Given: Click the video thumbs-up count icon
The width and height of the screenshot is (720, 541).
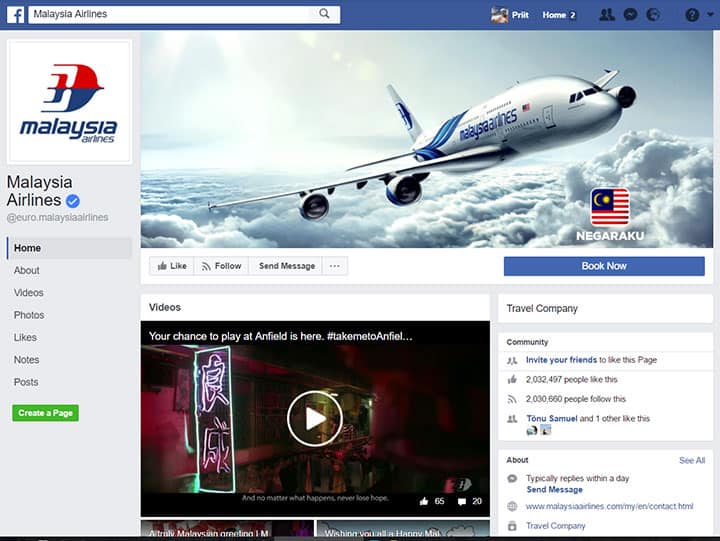Looking at the screenshot, I should click(424, 501).
